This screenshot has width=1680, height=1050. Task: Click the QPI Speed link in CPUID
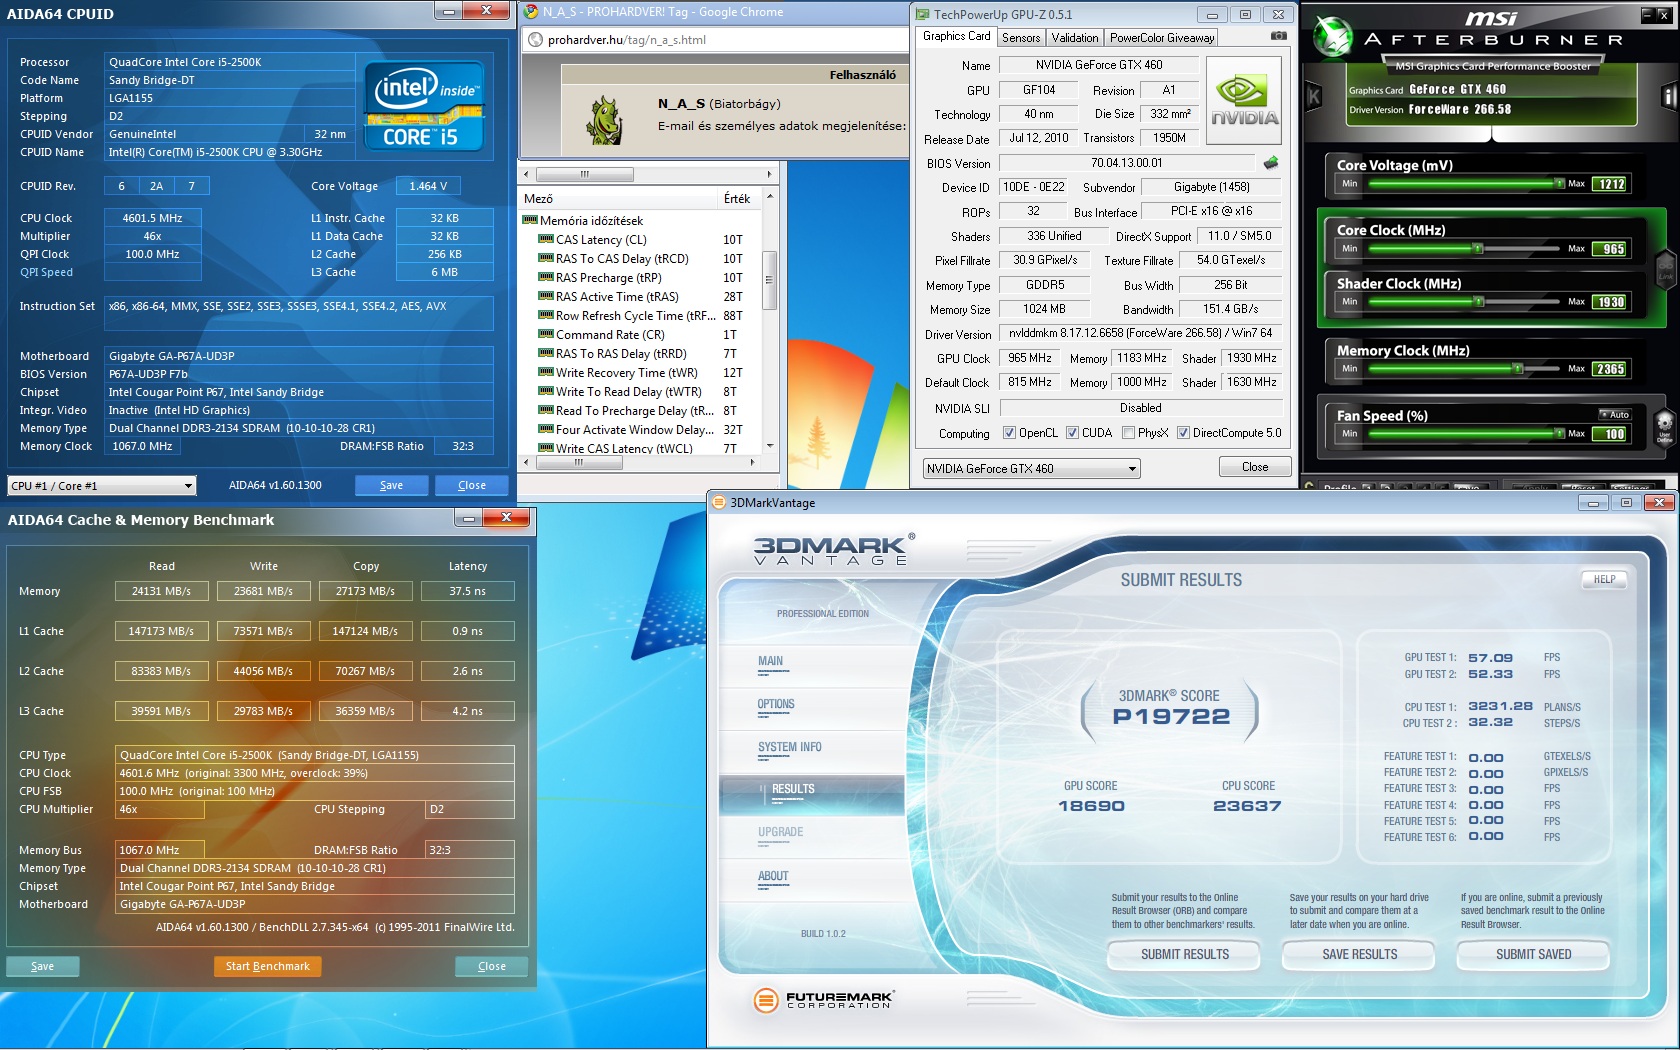pos(46,272)
